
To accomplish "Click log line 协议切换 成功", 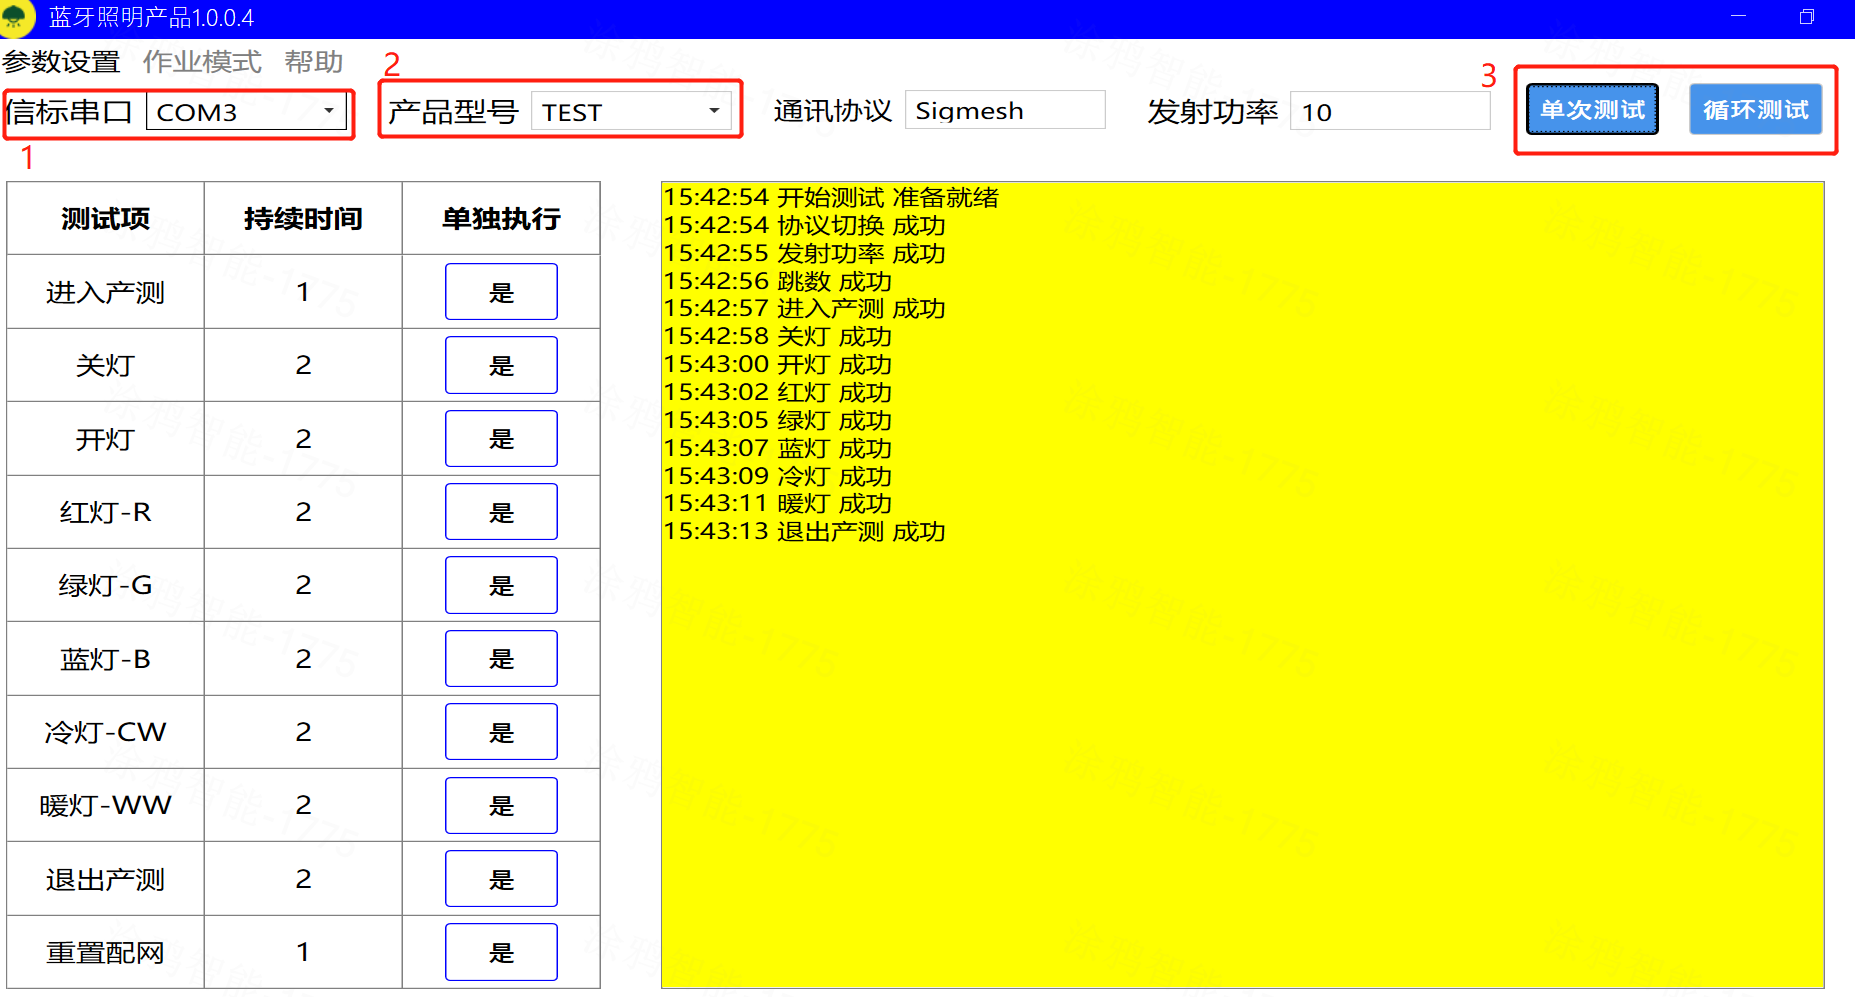I will (x=804, y=226).
